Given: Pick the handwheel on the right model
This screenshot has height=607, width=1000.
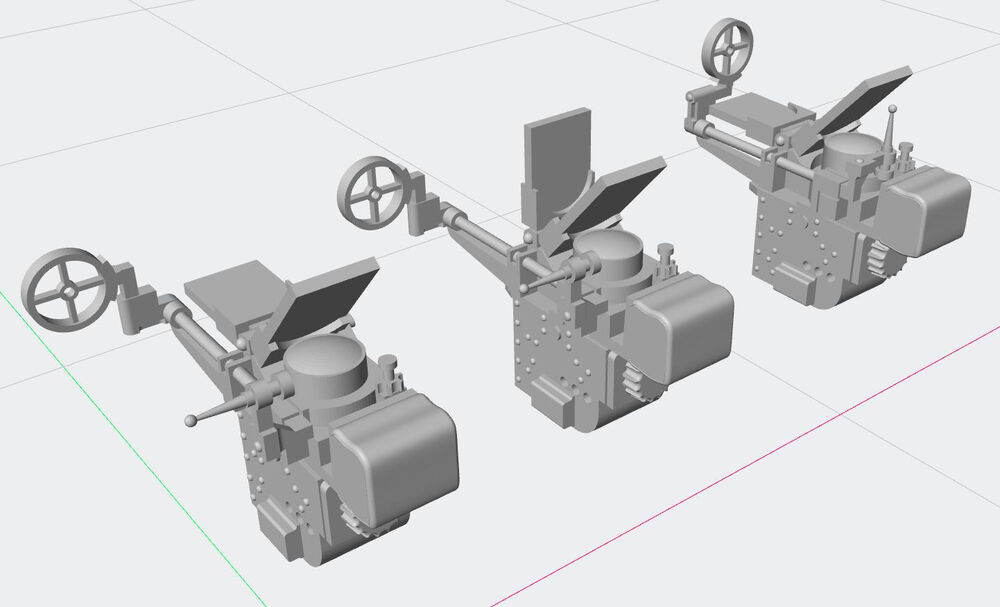Looking at the screenshot, I should pos(727,47).
